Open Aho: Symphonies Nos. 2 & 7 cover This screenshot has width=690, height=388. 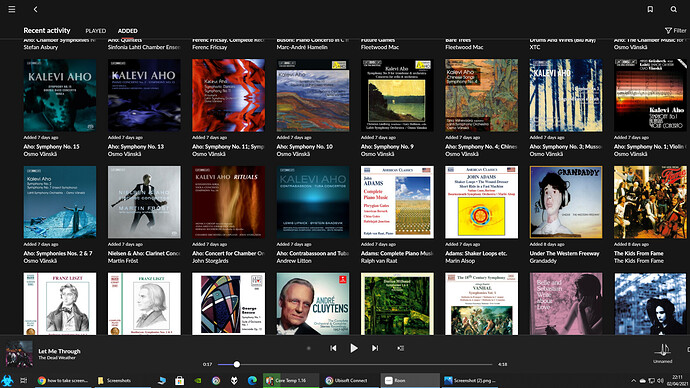[60, 202]
